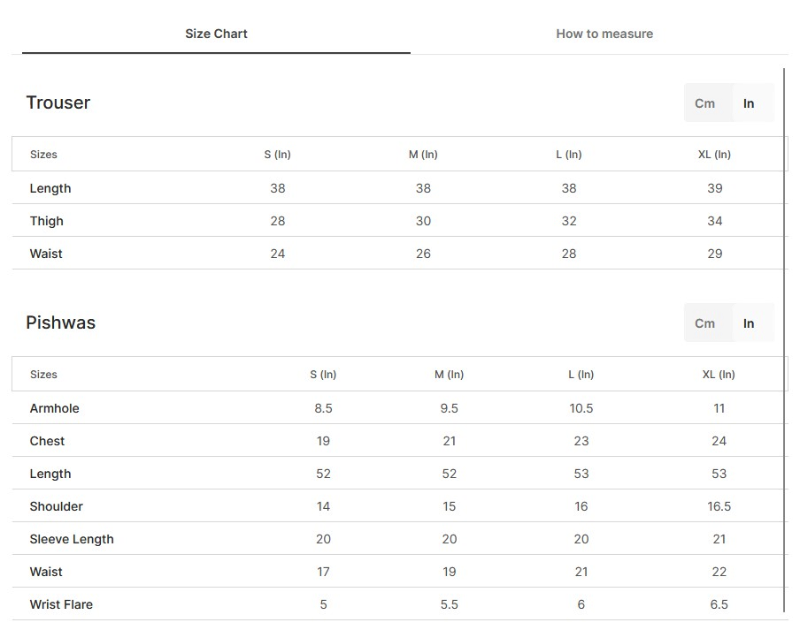Switch to the Size Chart tab
The height and width of the screenshot is (630, 800).
coord(216,34)
